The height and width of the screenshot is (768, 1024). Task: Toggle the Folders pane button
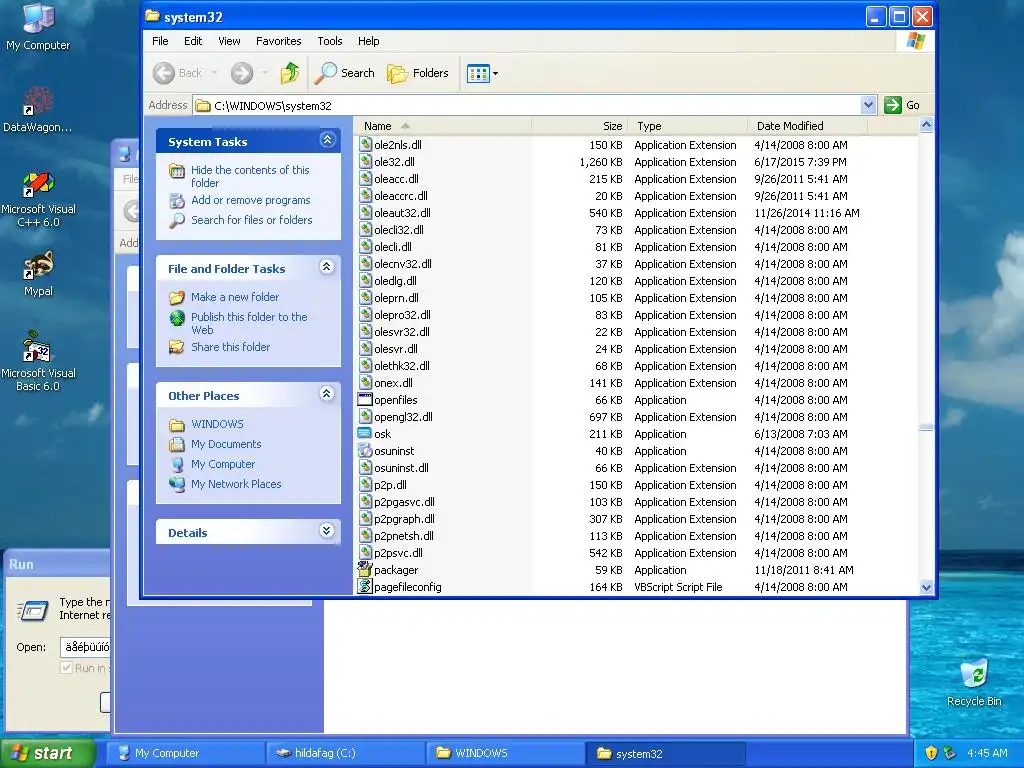pyautogui.click(x=417, y=73)
